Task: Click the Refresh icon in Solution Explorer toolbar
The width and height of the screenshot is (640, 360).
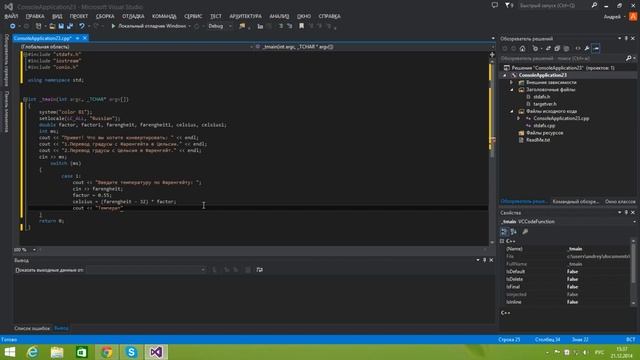Action: pyautogui.click(x=548, y=49)
